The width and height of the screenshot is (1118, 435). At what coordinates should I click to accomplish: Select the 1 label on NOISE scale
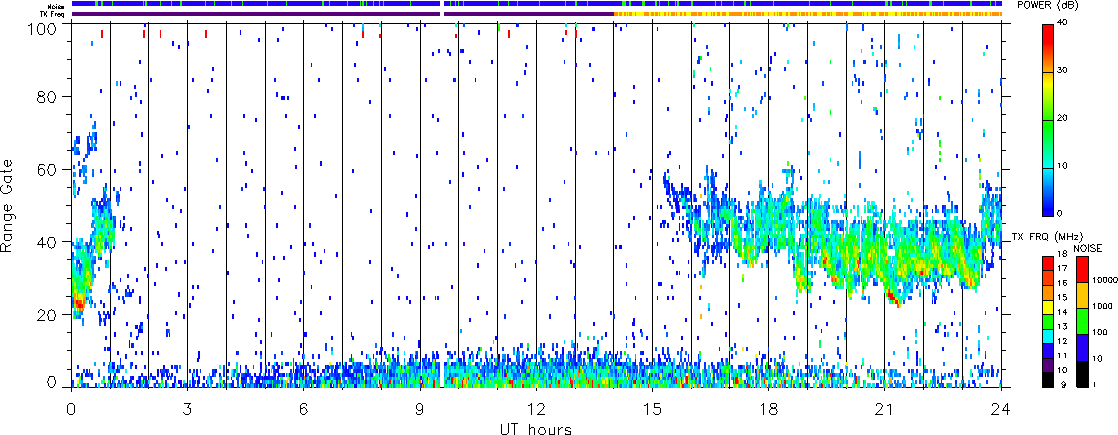coord(1093,384)
